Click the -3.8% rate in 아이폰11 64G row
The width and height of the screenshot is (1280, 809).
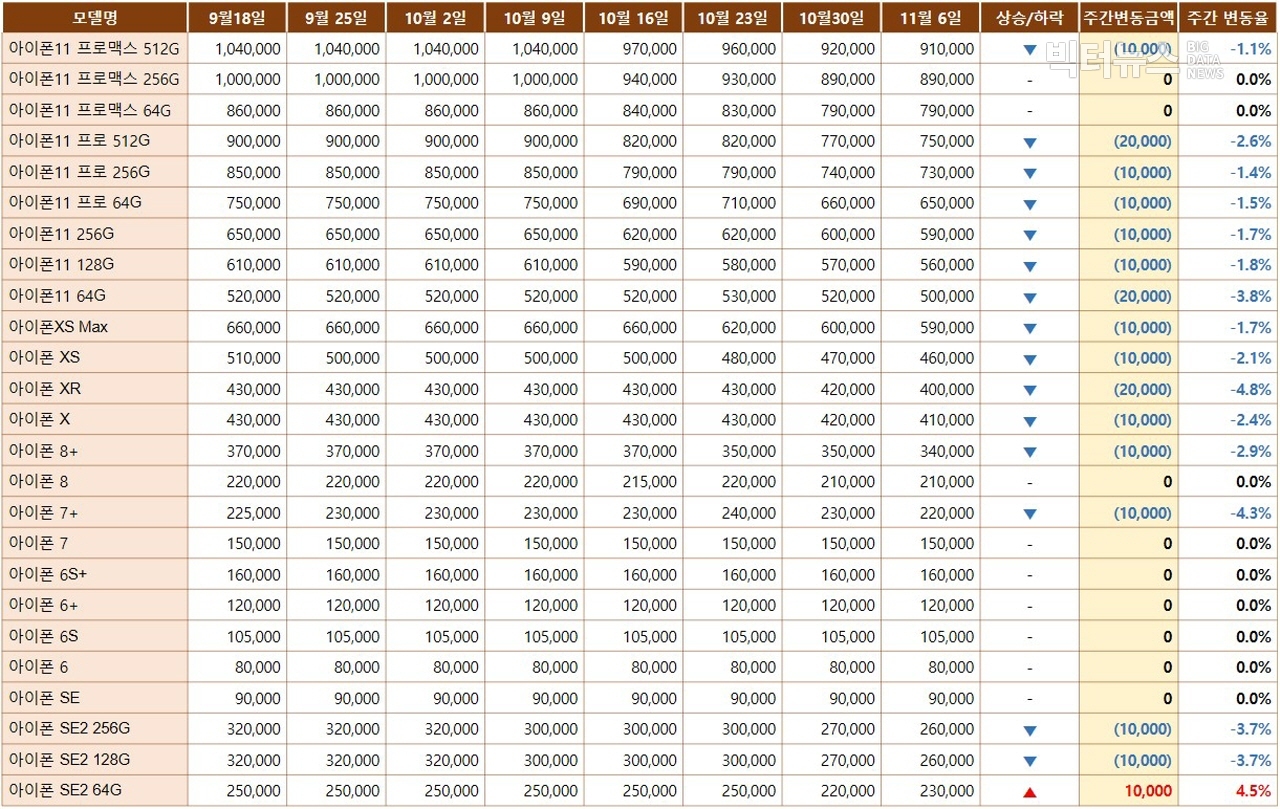(1251, 296)
